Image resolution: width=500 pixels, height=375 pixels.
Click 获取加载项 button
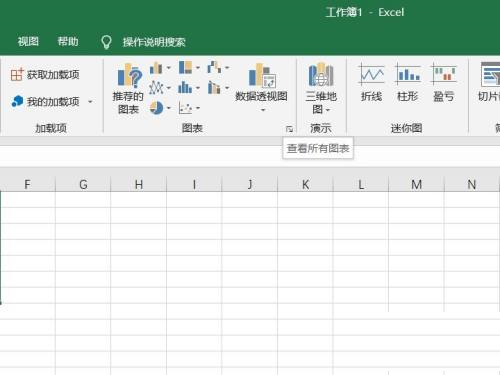pyautogui.click(x=45, y=75)
